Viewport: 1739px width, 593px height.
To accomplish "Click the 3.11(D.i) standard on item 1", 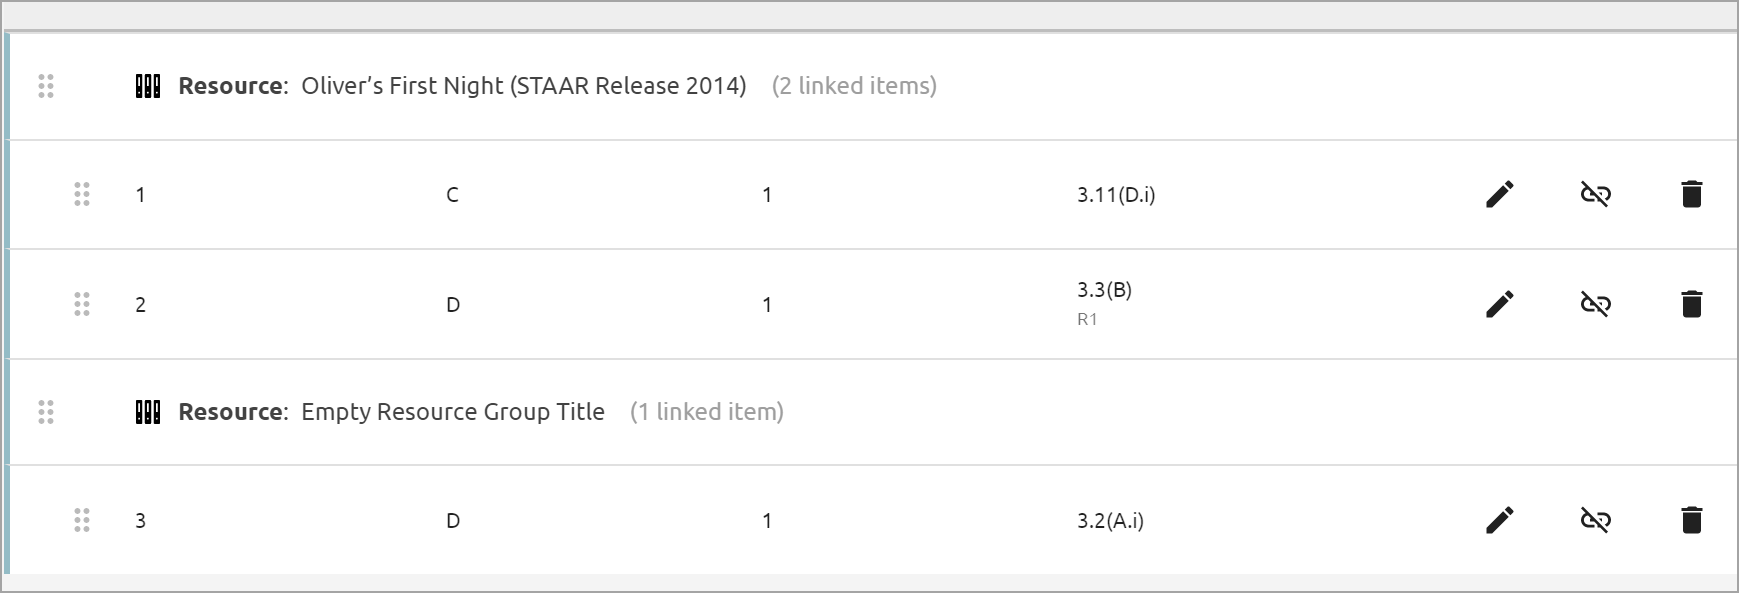I will pyautogui.click(x=1116, y=194).
